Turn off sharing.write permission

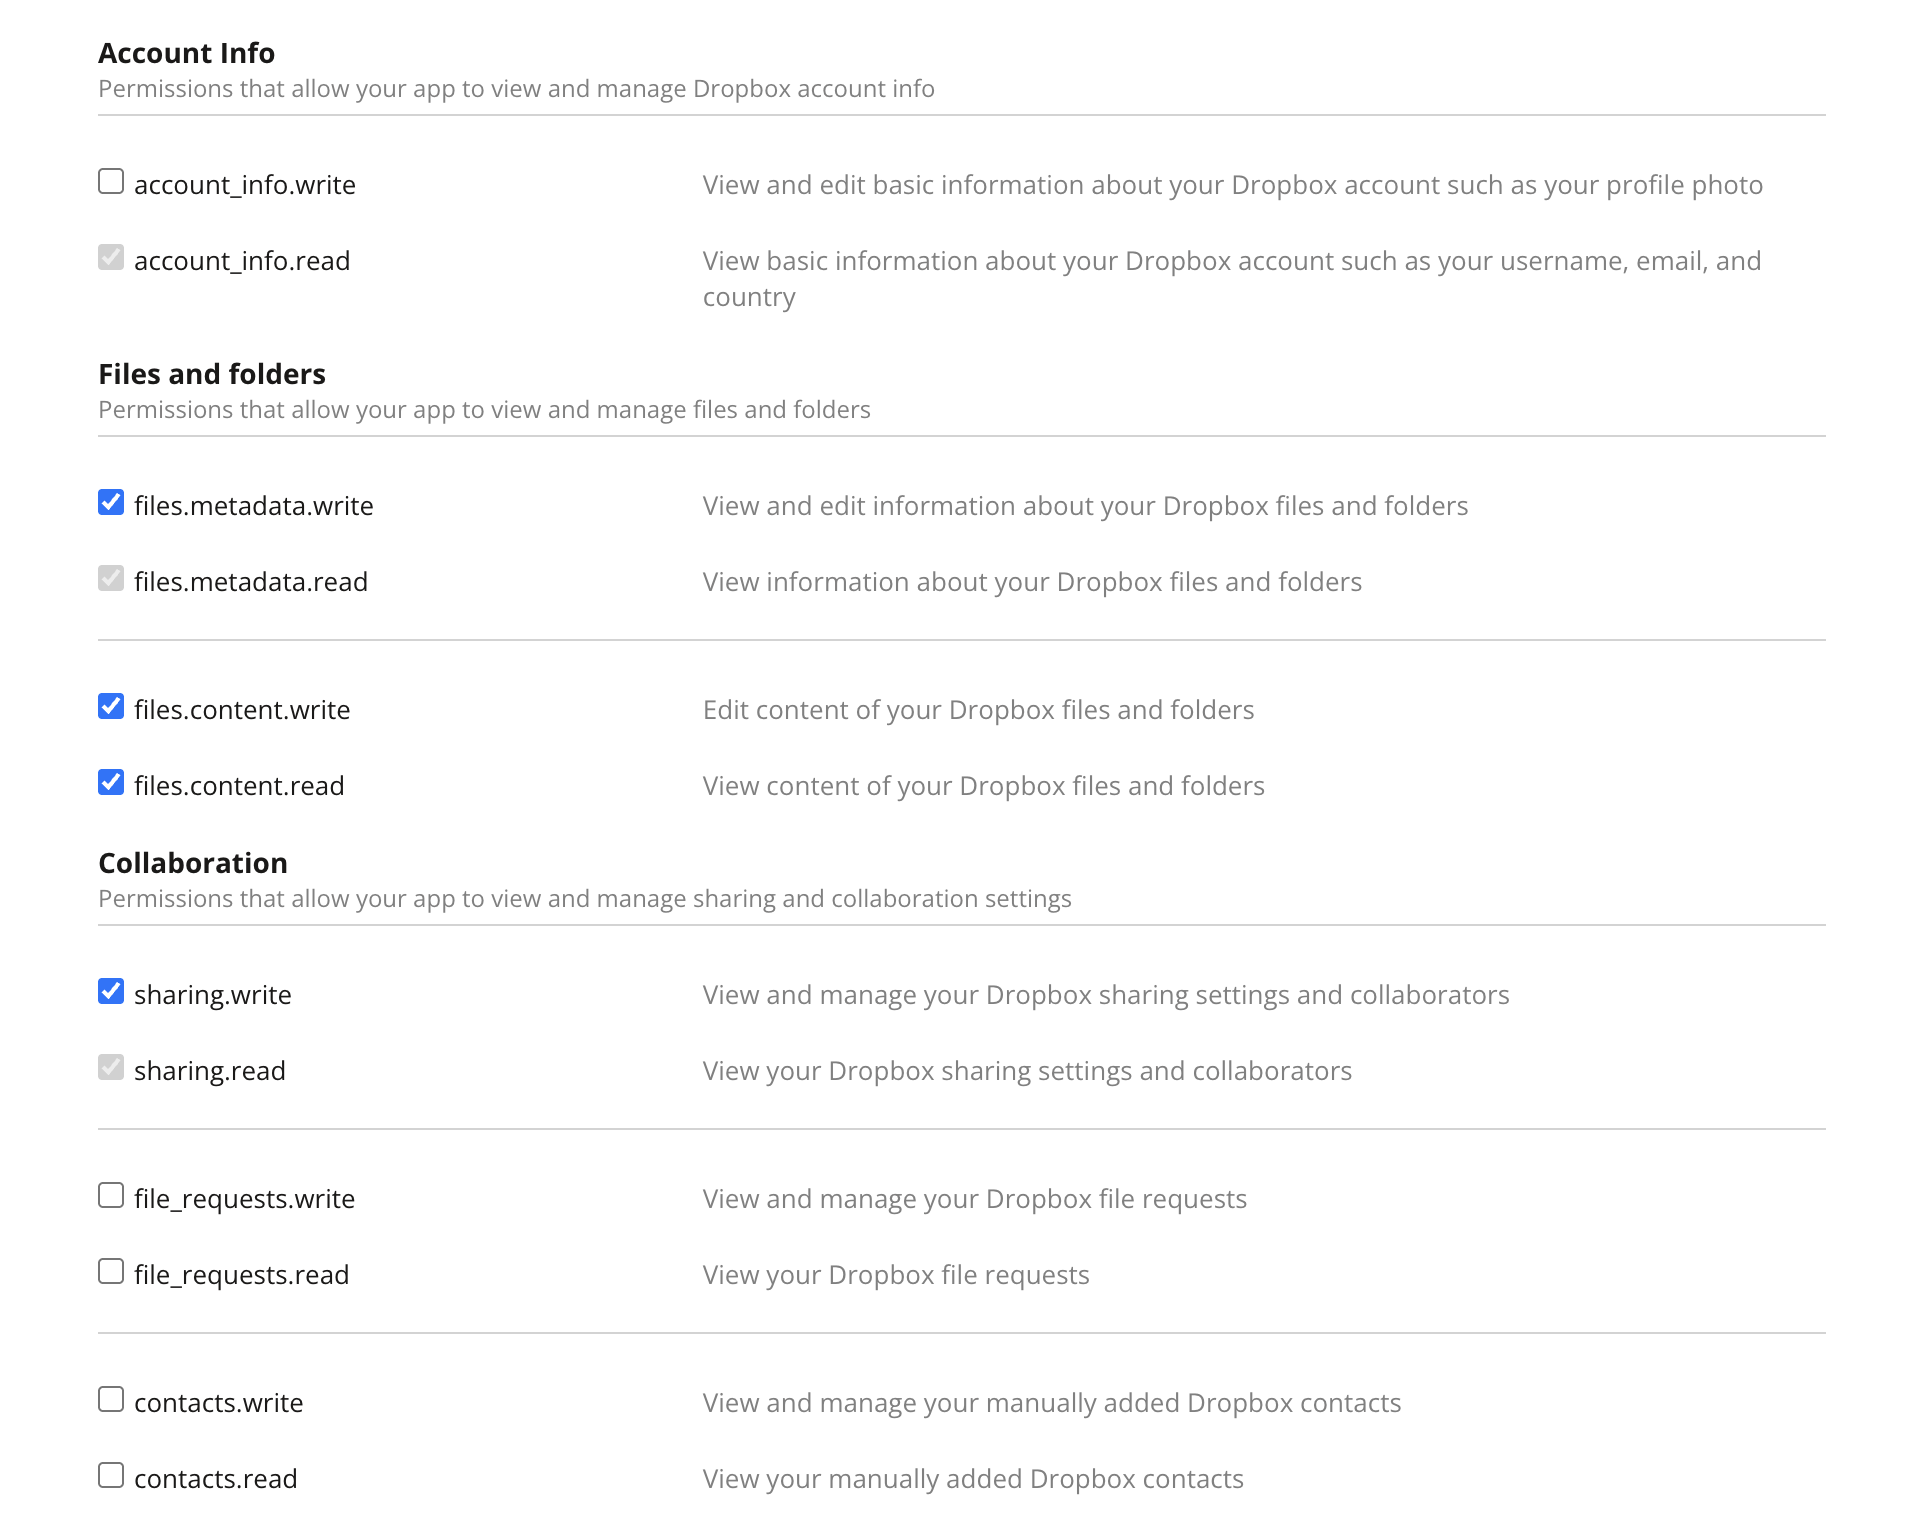pos(111,992)
